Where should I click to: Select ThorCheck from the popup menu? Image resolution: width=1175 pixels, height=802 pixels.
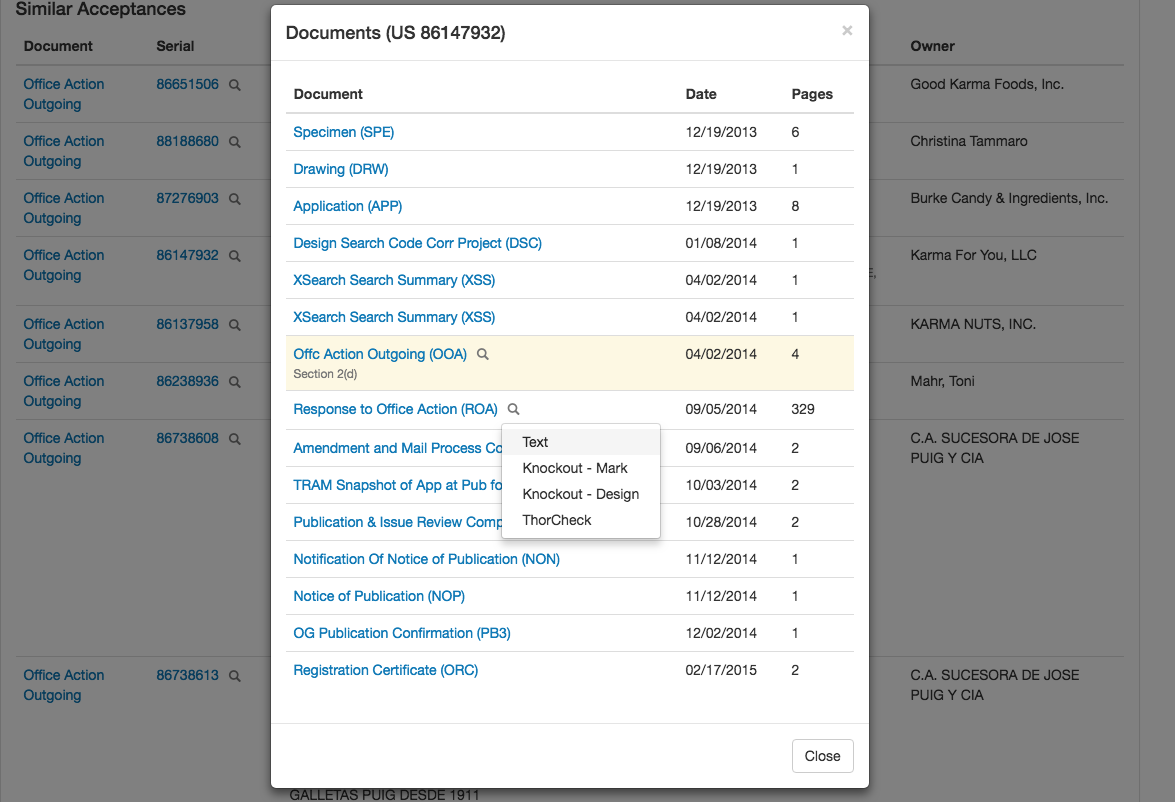pos(556,520)
